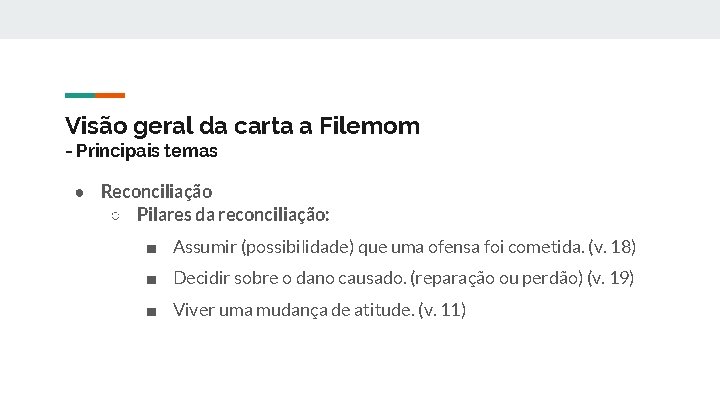The width and height of the screenshot is (720, 405).
Task: Click the round bullet before Reconciliação
Action: [x=79, y=193]
